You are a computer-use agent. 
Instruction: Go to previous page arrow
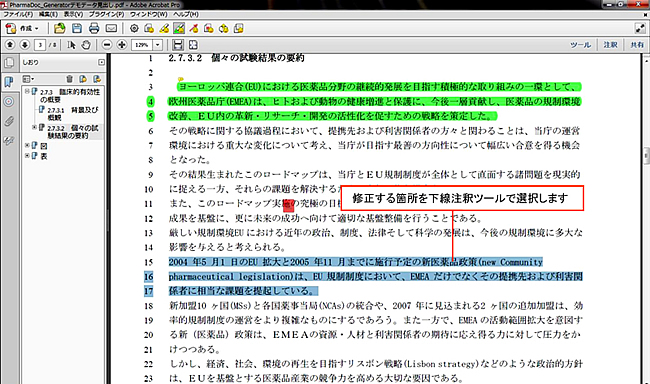[x=10, y=45]
